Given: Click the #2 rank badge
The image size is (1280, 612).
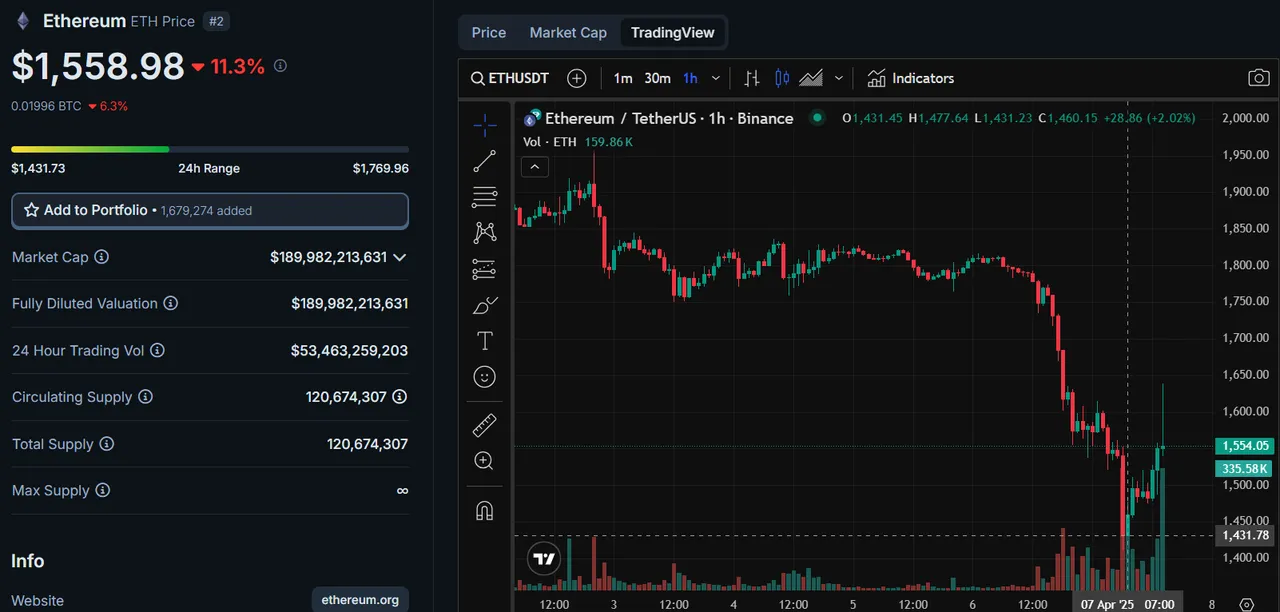Looking at the screenshot, I should tap(216, 21).
